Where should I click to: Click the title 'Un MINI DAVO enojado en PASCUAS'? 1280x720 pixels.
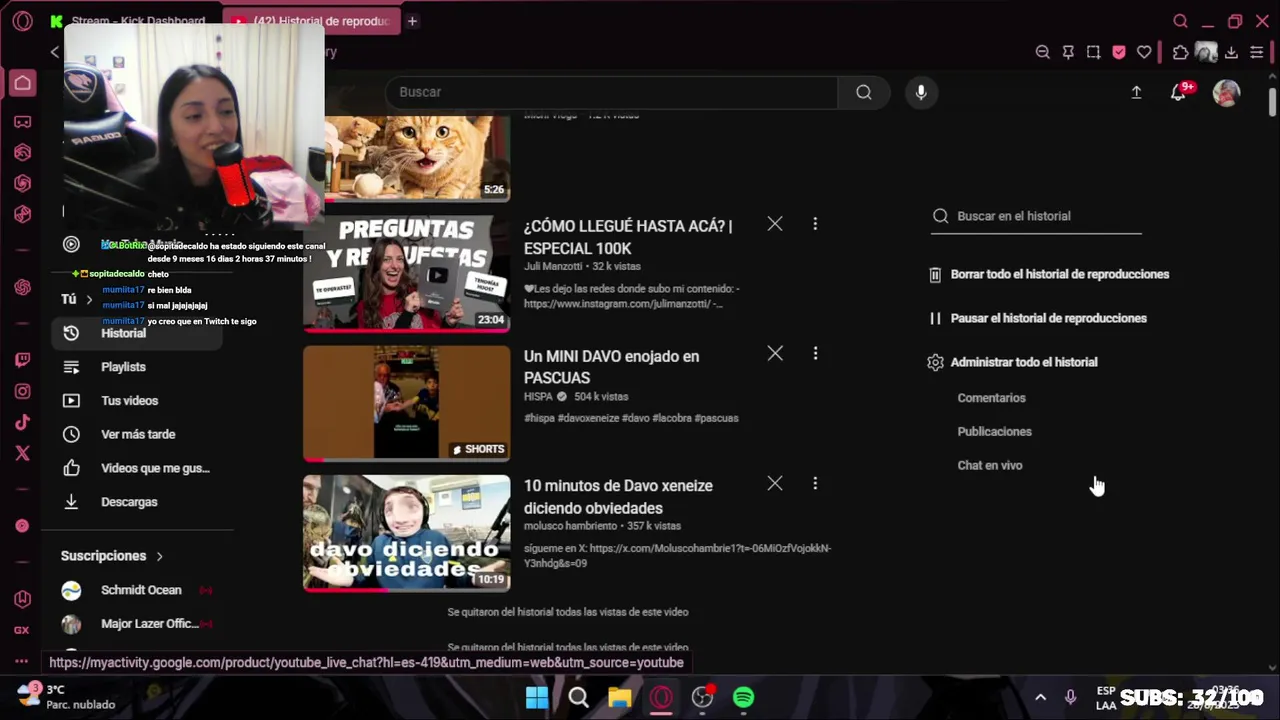pyautogui.click(x=611, y=367)
